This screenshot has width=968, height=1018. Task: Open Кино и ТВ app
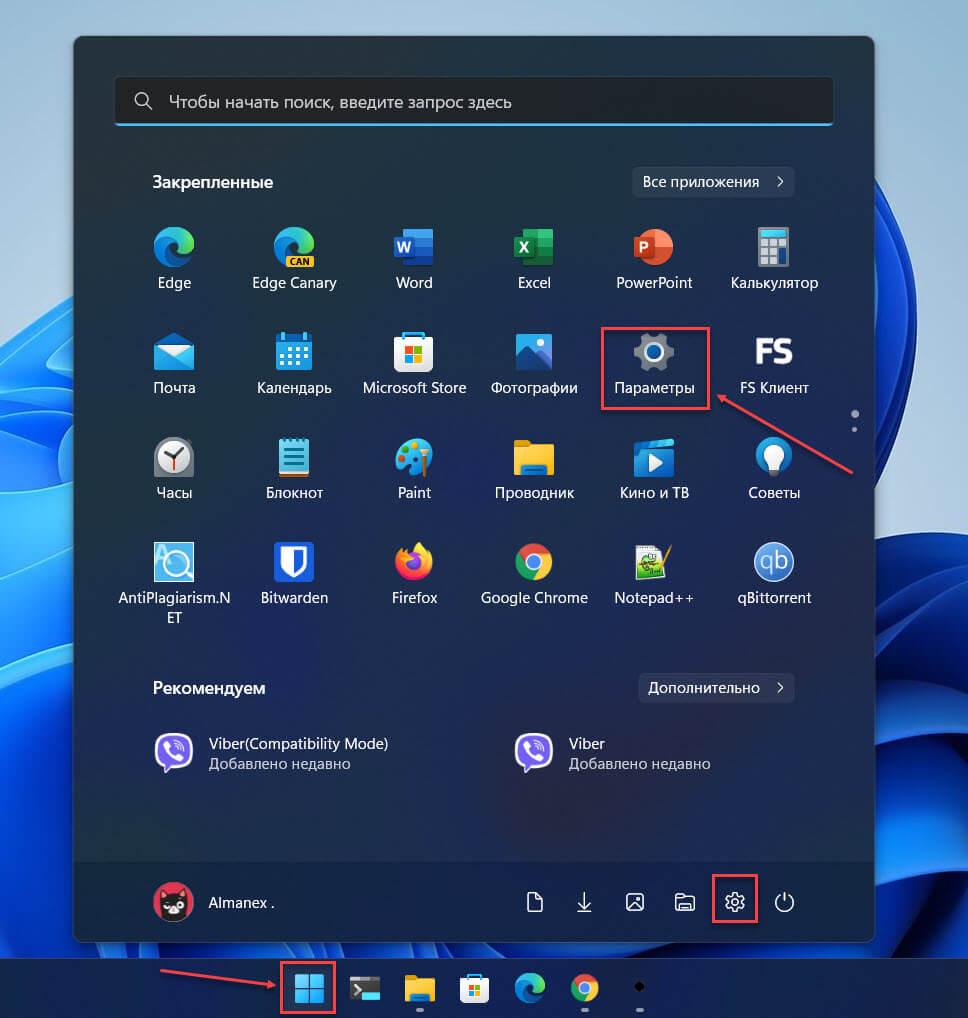[x=654, y=468]
